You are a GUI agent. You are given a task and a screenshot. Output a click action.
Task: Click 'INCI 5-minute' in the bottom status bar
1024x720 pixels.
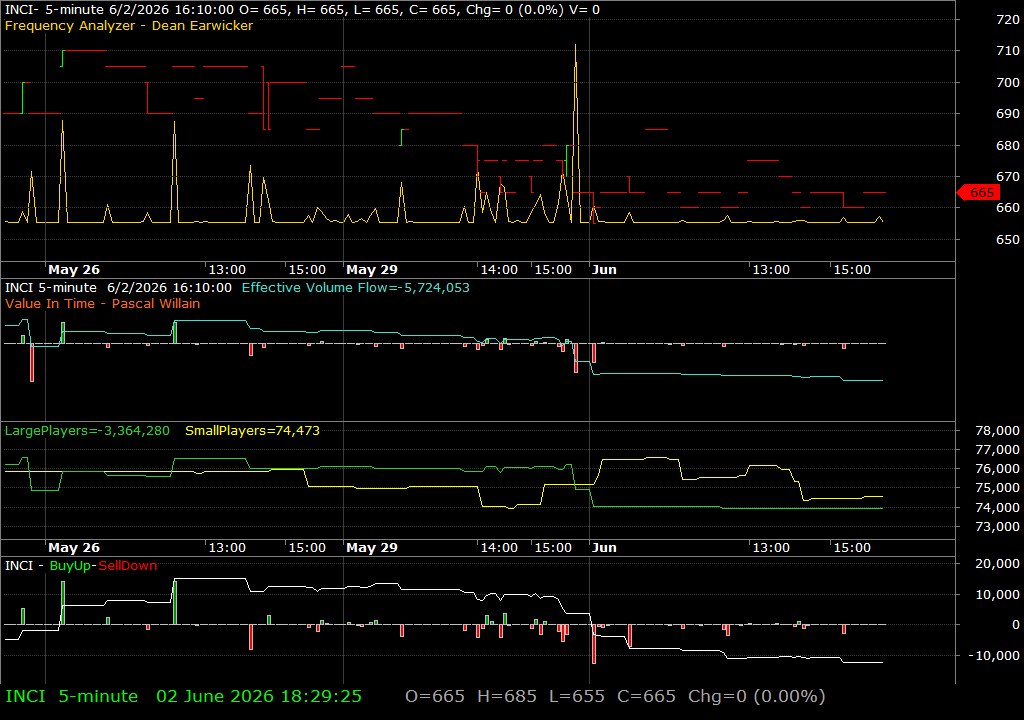(72, 696)
